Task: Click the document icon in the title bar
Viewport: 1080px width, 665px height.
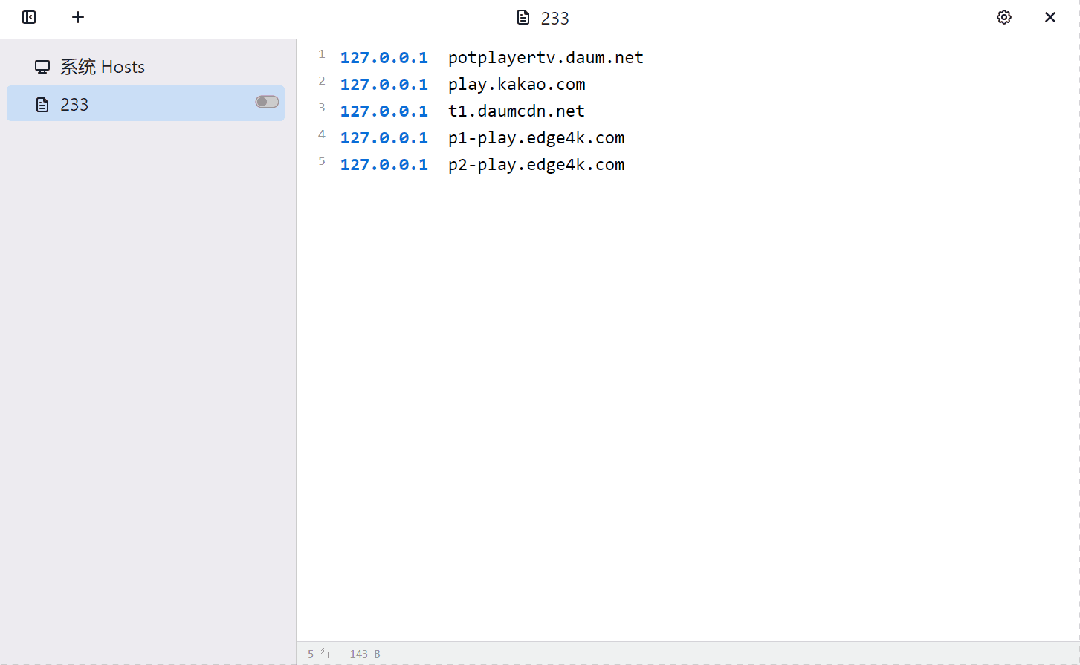Action: tap(522, 18)
